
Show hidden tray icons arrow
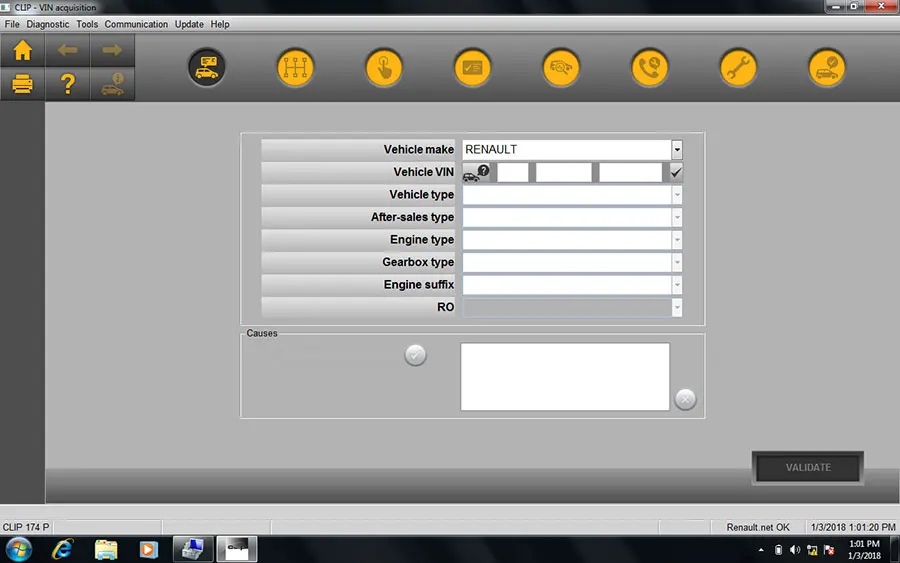click(x=761, y=550)
